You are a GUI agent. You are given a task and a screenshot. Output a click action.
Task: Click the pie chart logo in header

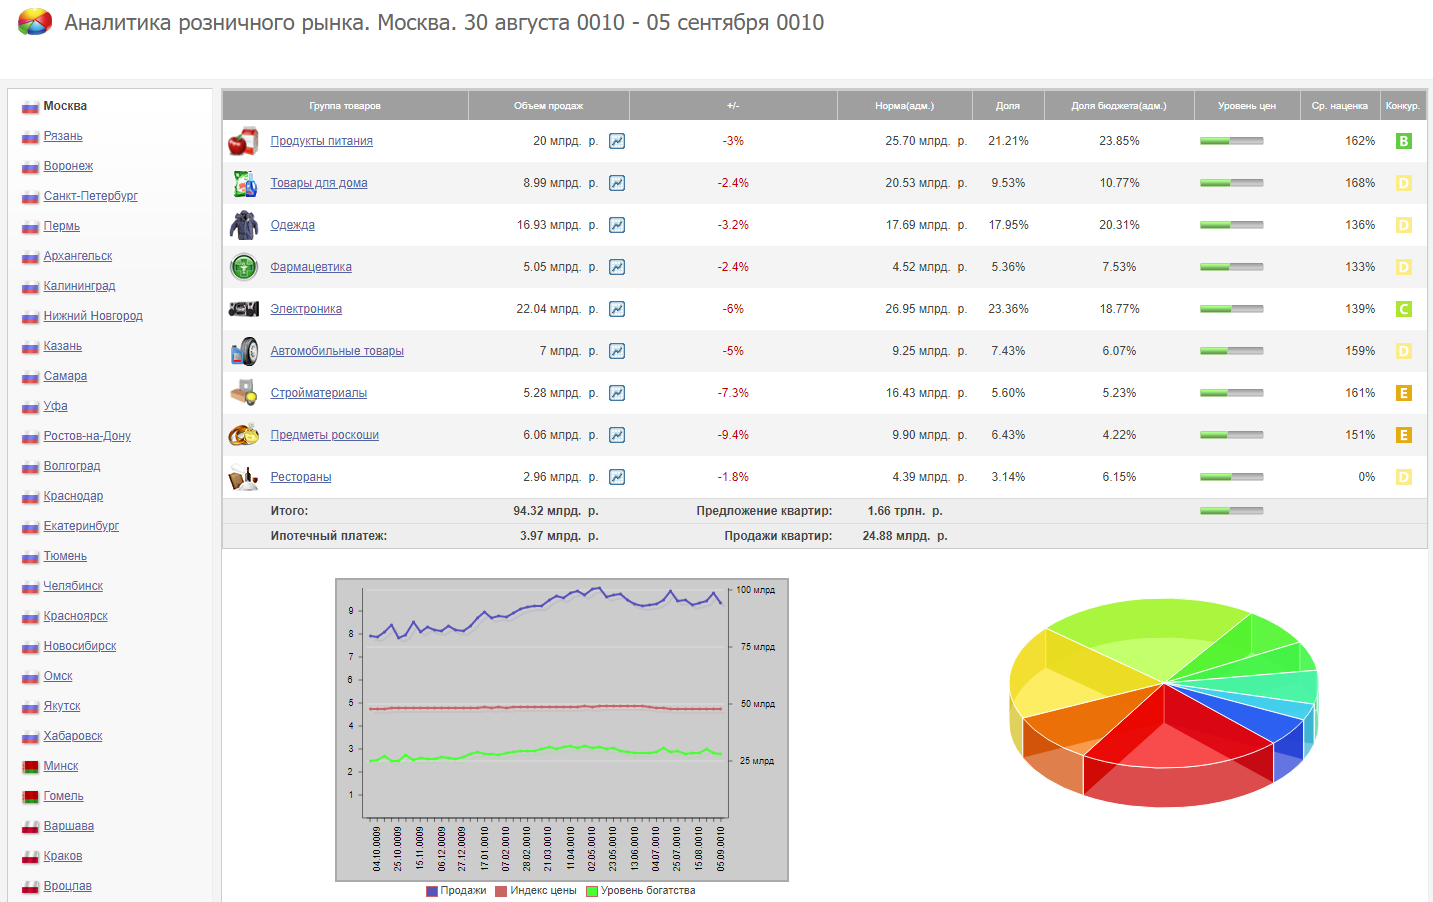[35, 22]
